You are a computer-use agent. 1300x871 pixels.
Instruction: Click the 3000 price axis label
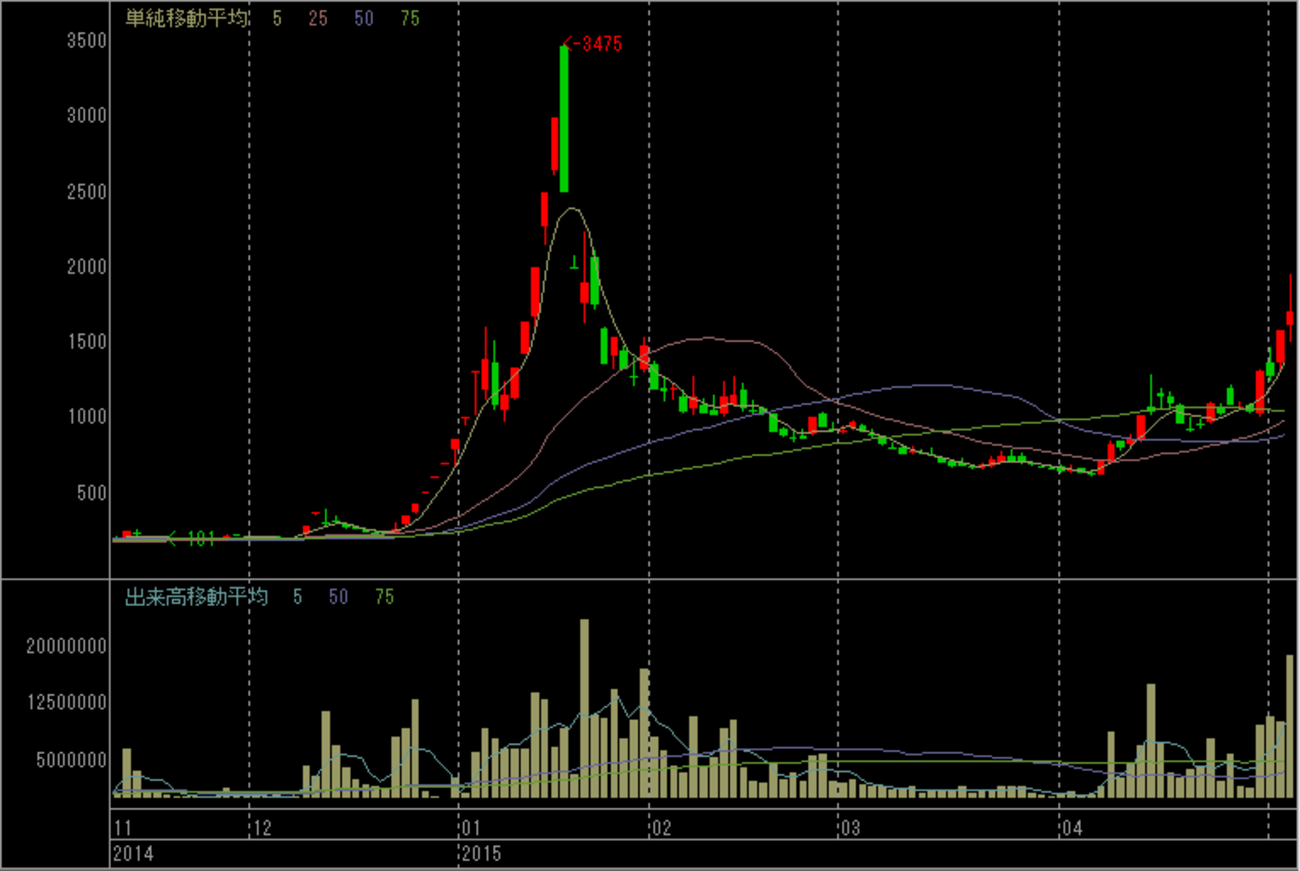[87, 116]
